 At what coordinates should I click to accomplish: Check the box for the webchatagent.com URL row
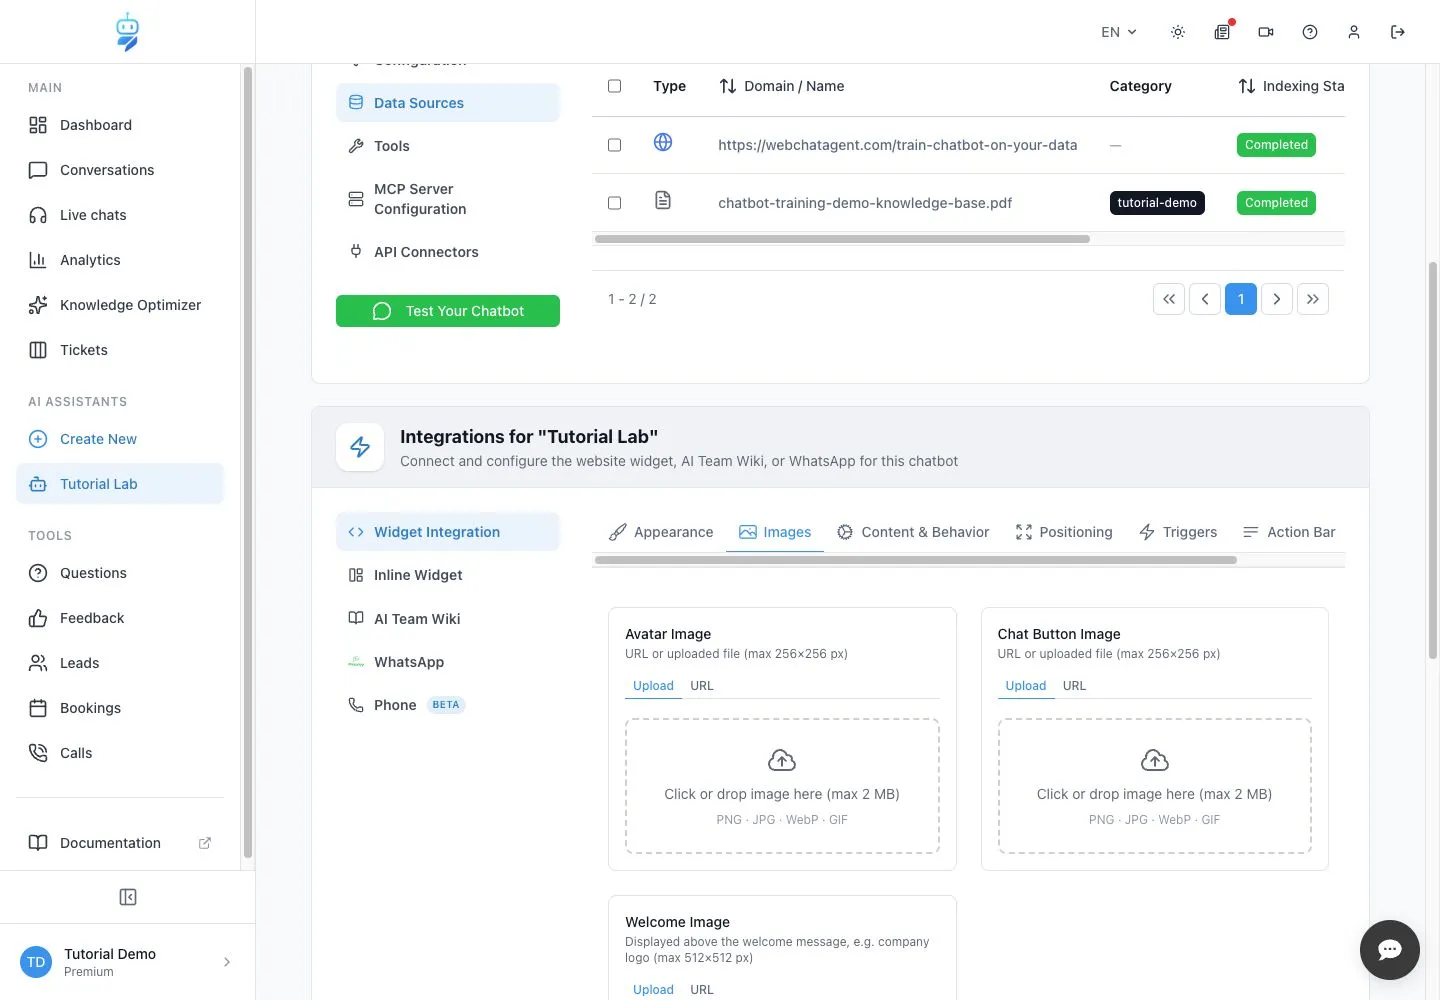coord(615,145)
